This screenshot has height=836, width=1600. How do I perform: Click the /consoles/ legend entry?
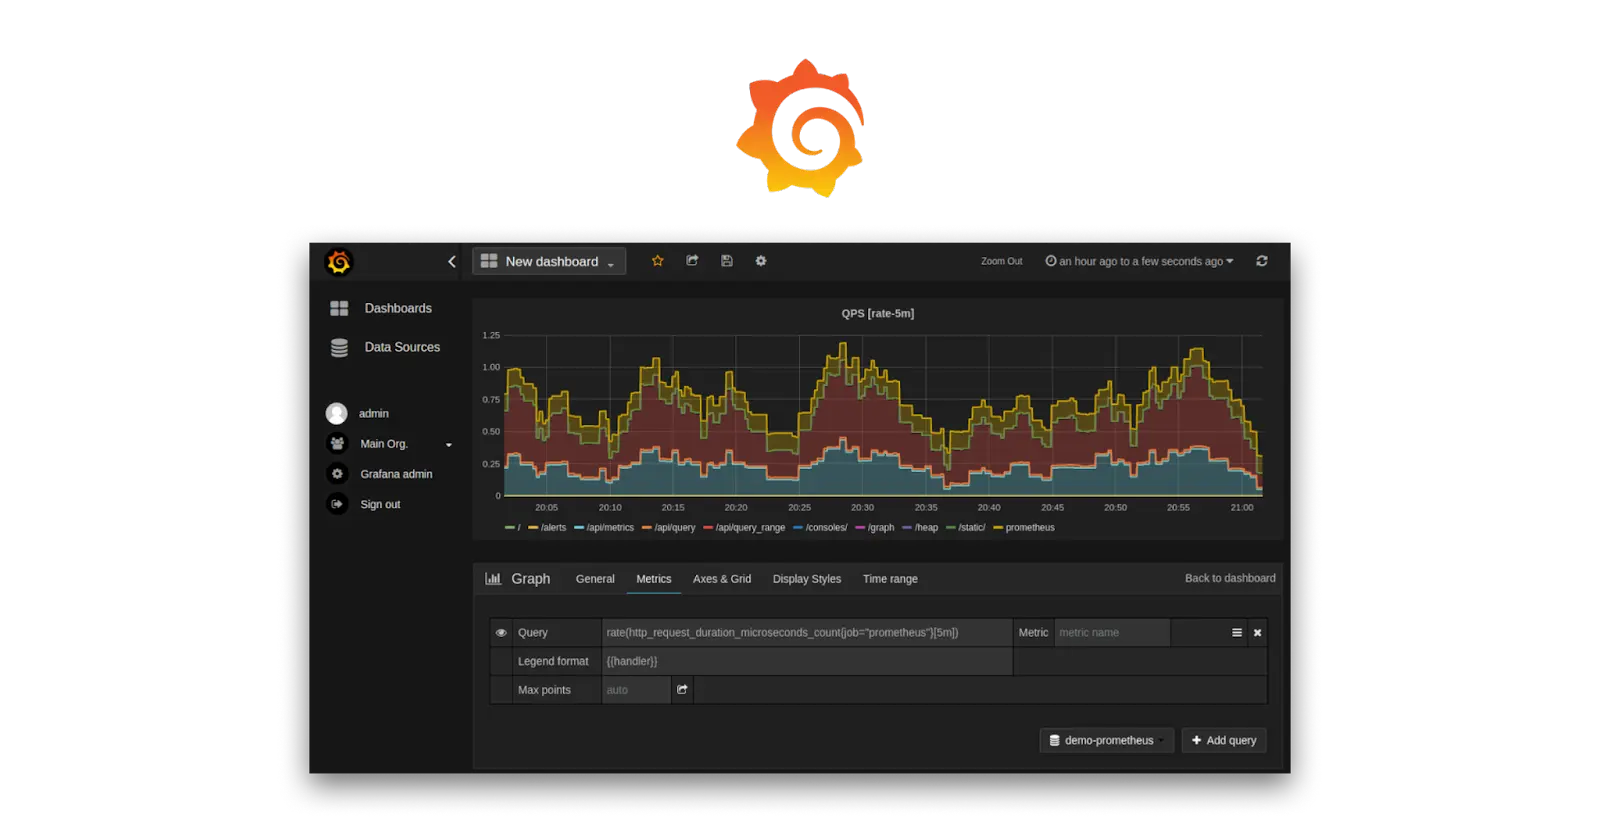[821, 528]
